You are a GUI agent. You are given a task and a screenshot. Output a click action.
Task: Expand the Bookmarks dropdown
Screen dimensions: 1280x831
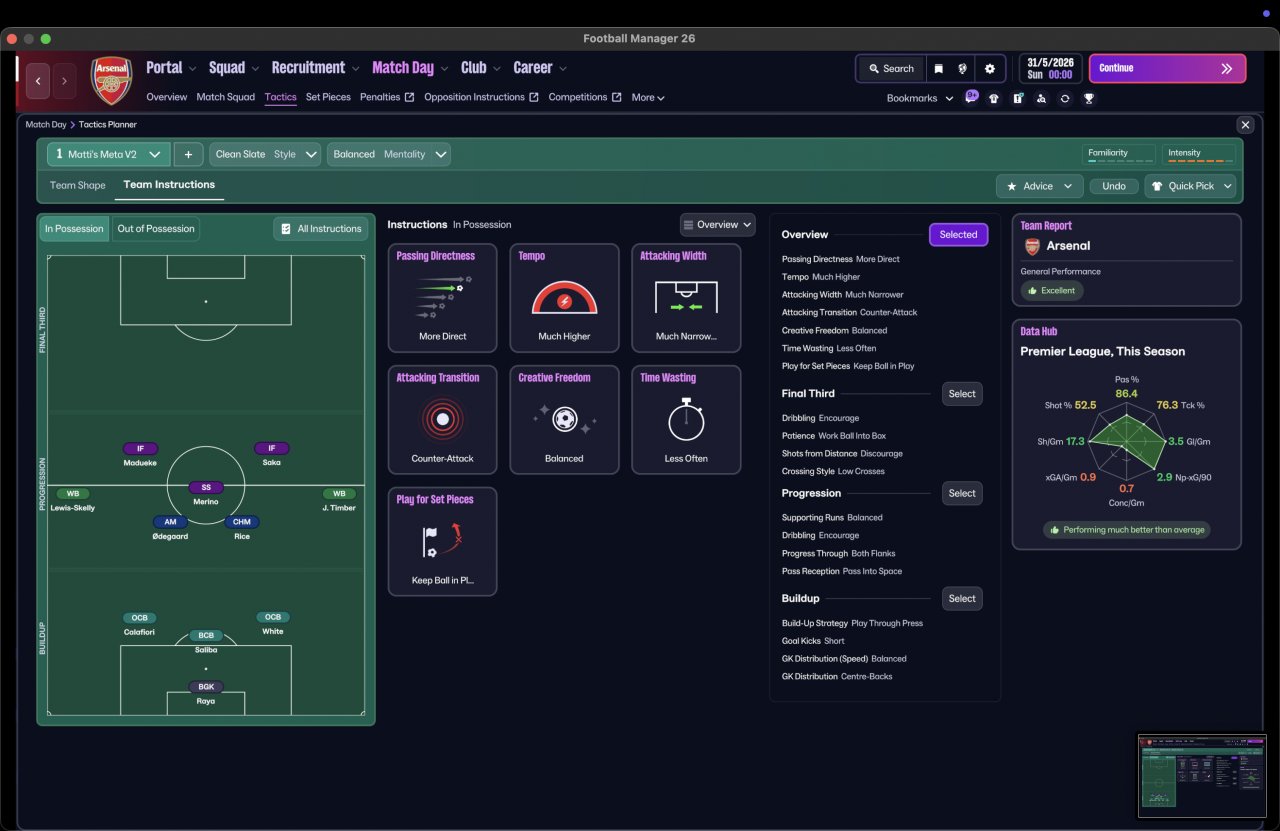[920, 98]
